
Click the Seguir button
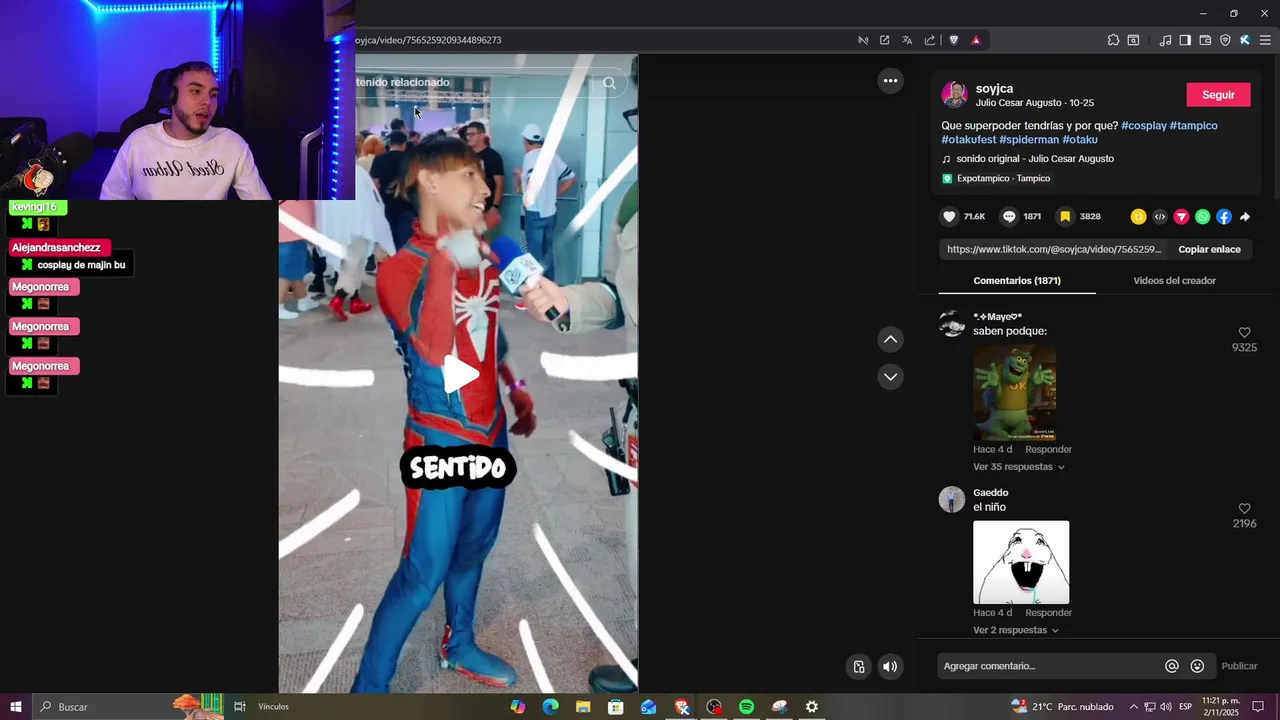1218,95
